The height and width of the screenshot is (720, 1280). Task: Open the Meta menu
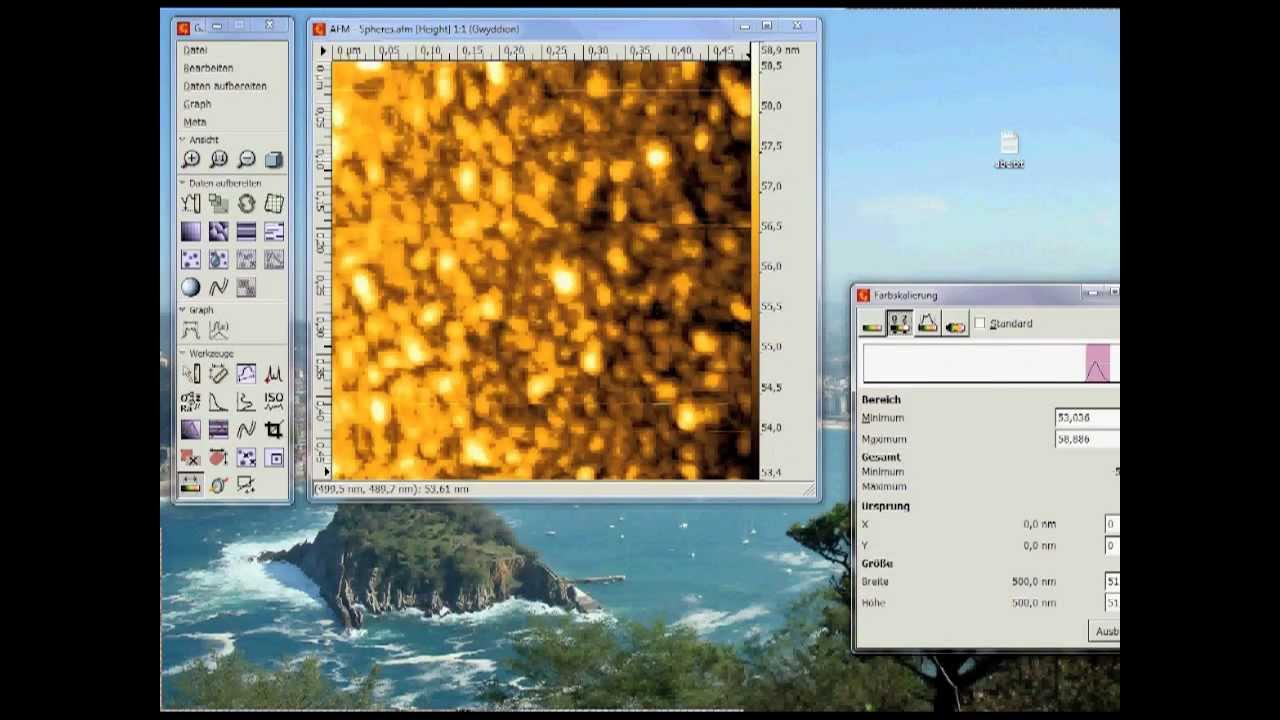tap(195, 121)
